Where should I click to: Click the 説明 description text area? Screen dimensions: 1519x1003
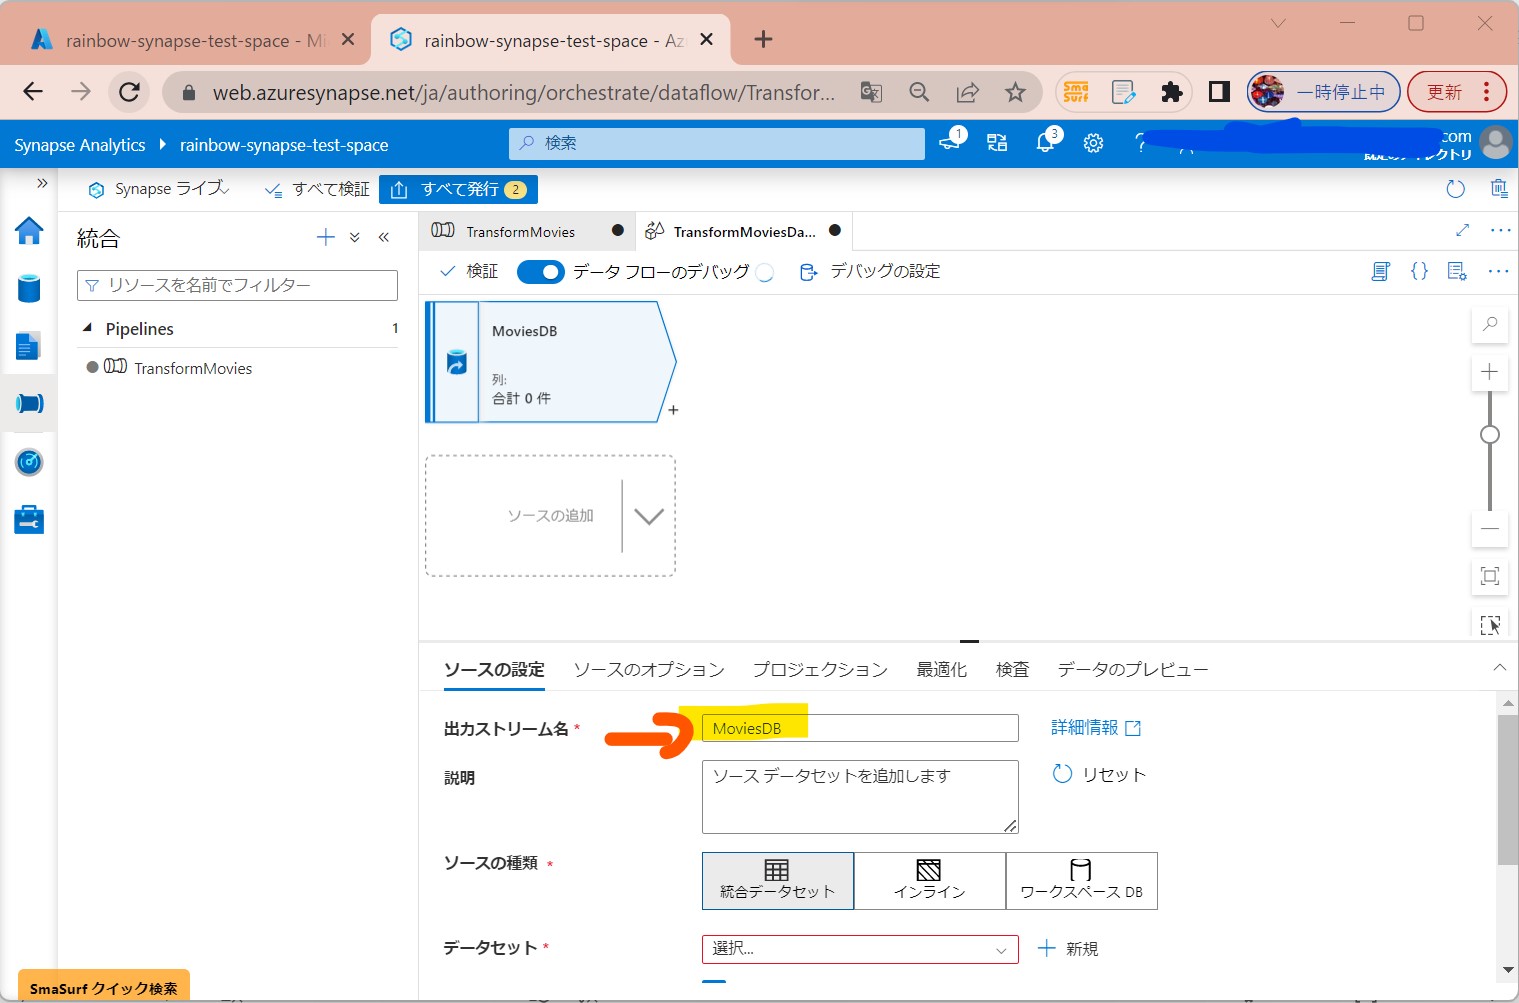pyautogui.click(x=860, y=797)
